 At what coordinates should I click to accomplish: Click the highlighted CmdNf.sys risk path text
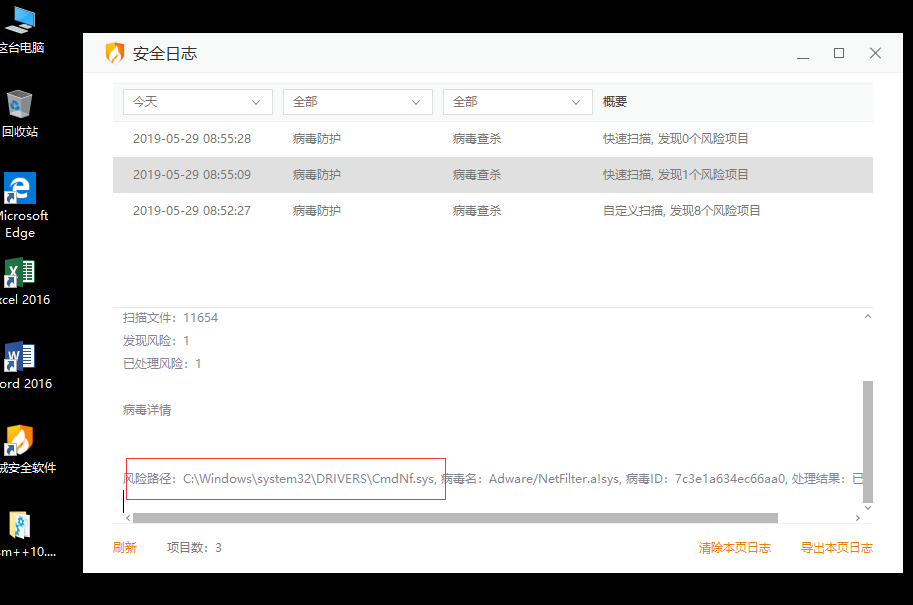click(283, 478)
